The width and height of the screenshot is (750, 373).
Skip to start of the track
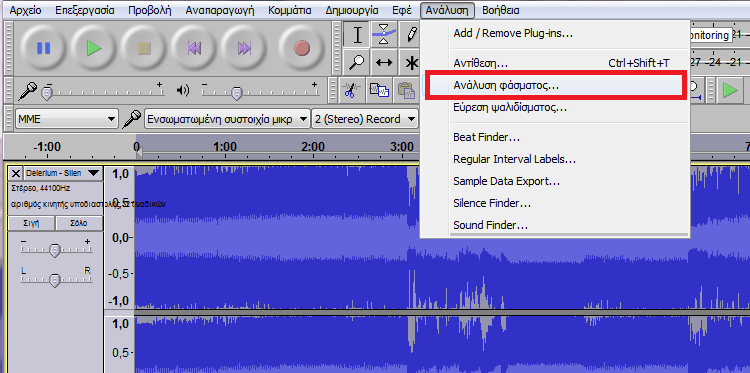pos(194,48)
